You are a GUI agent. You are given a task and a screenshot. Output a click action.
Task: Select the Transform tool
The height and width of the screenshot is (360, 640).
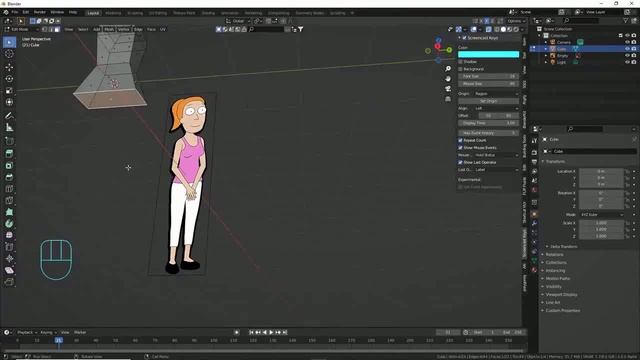(x=9, y=102)
